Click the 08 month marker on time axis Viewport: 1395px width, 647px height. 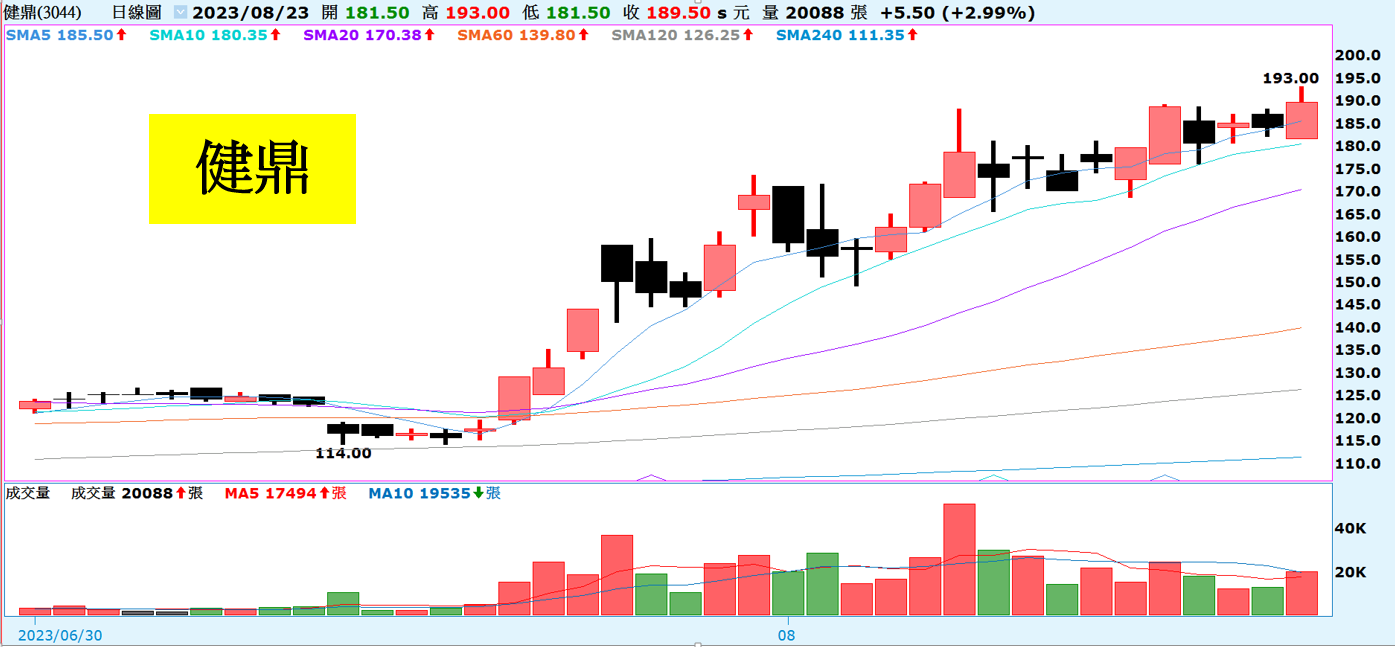click(x=787, y=635)
